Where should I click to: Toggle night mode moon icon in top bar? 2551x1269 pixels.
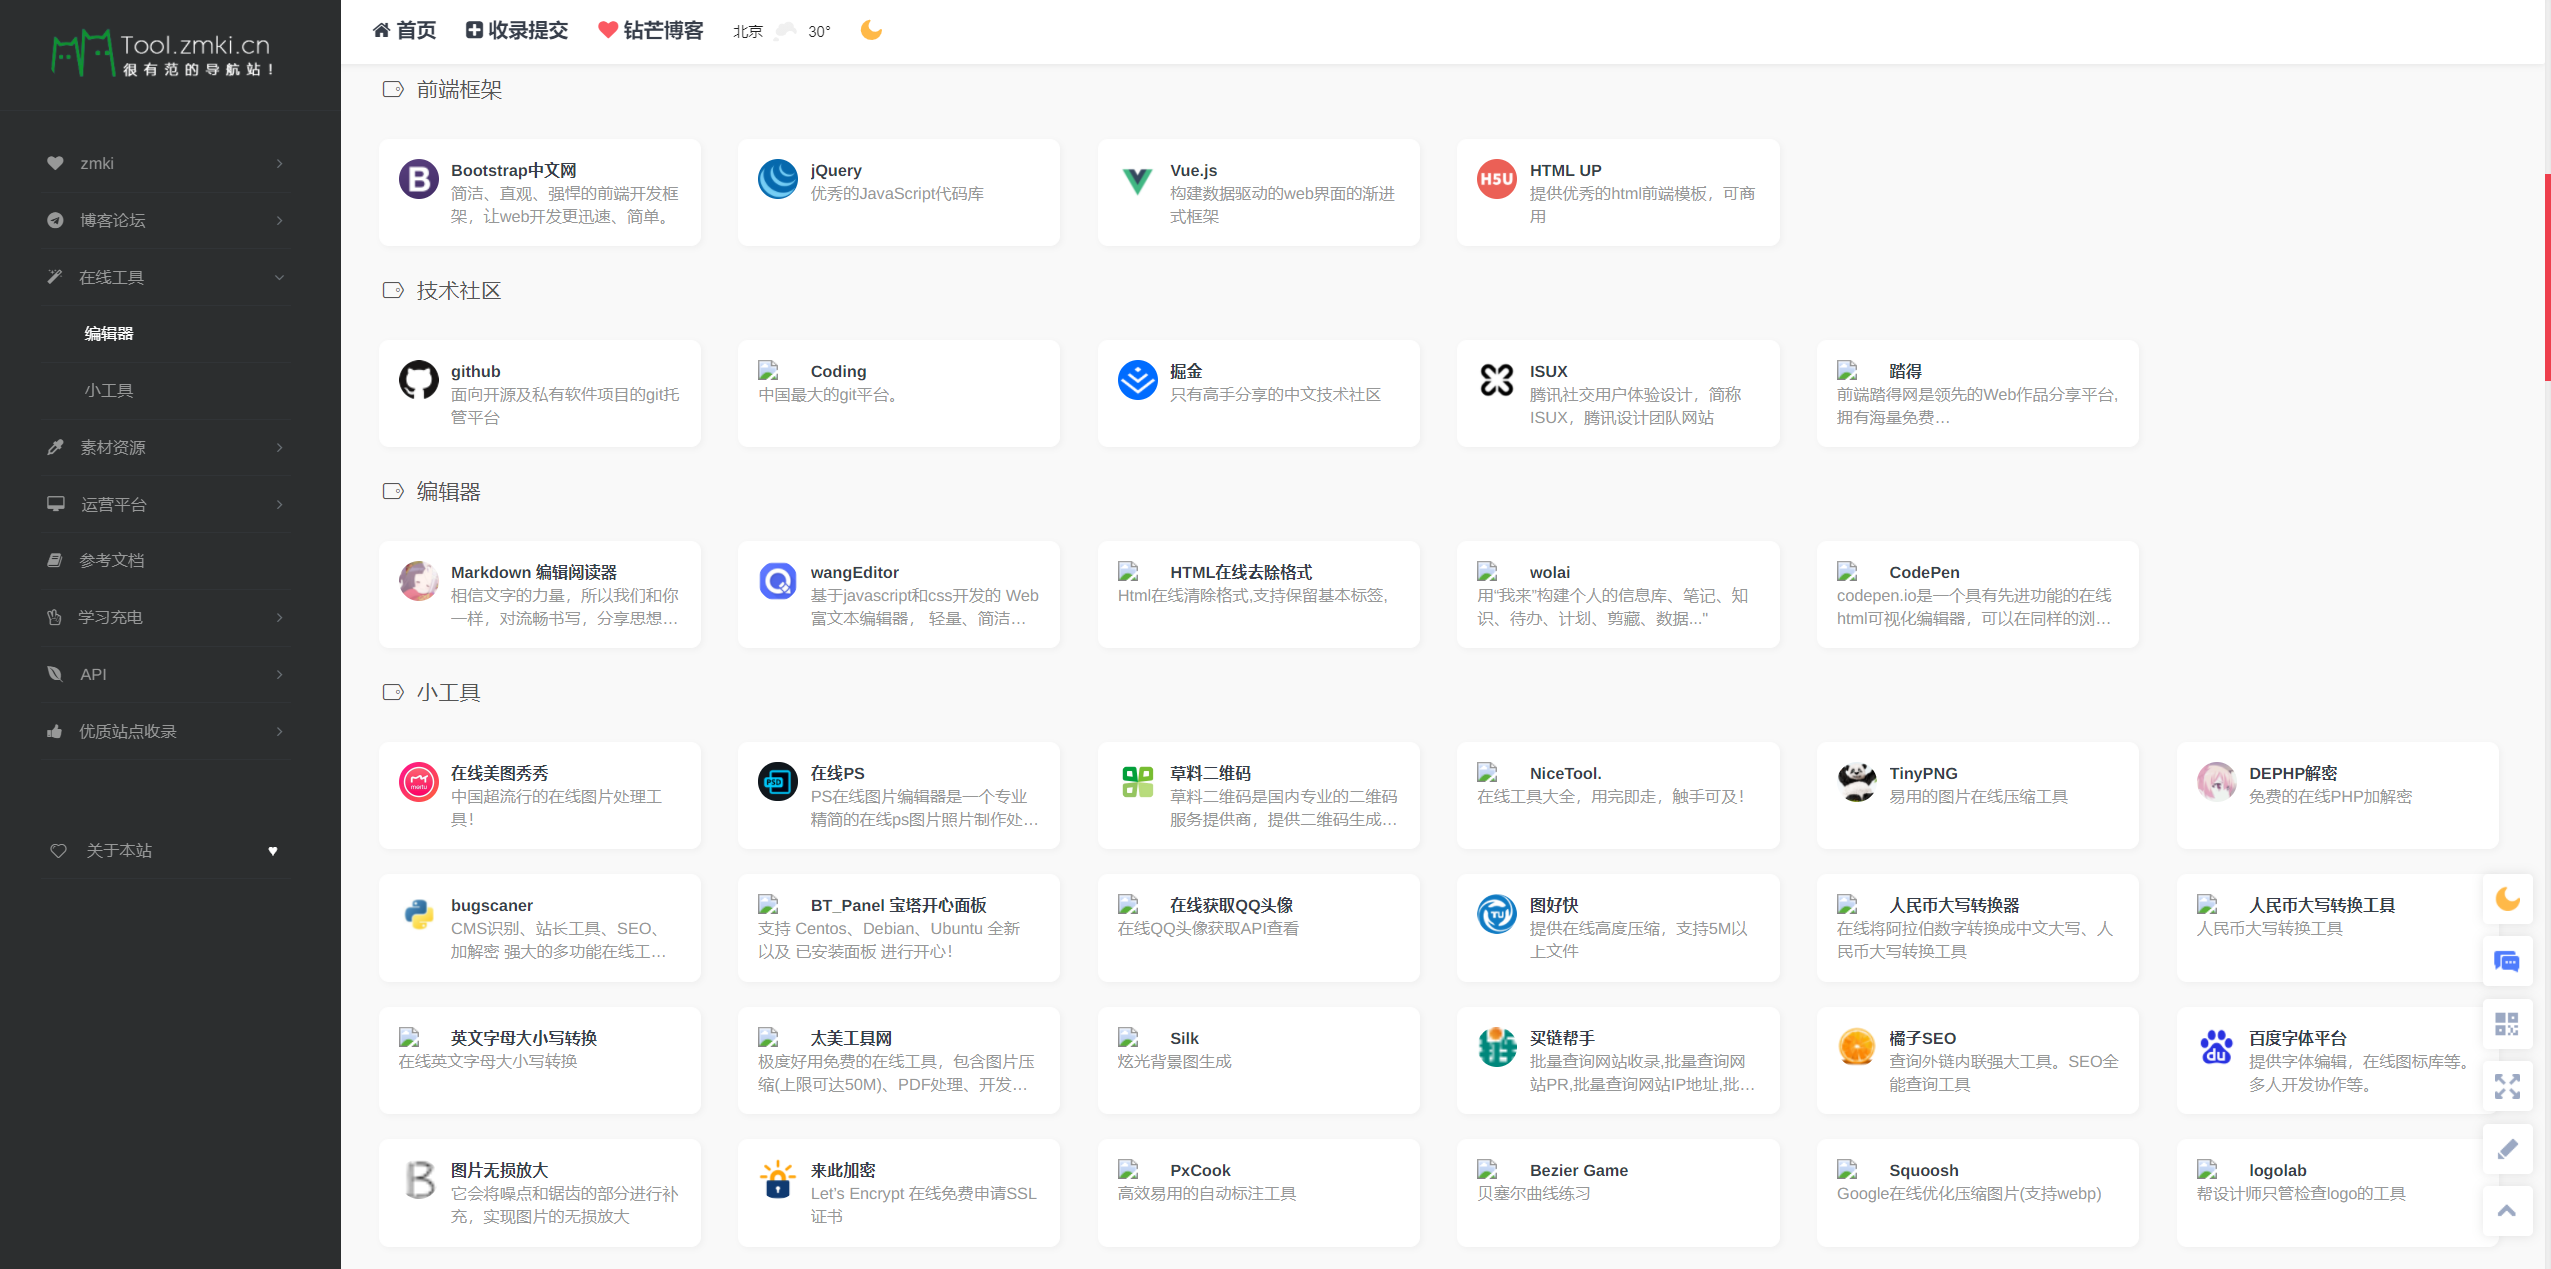tap(871, 30)
